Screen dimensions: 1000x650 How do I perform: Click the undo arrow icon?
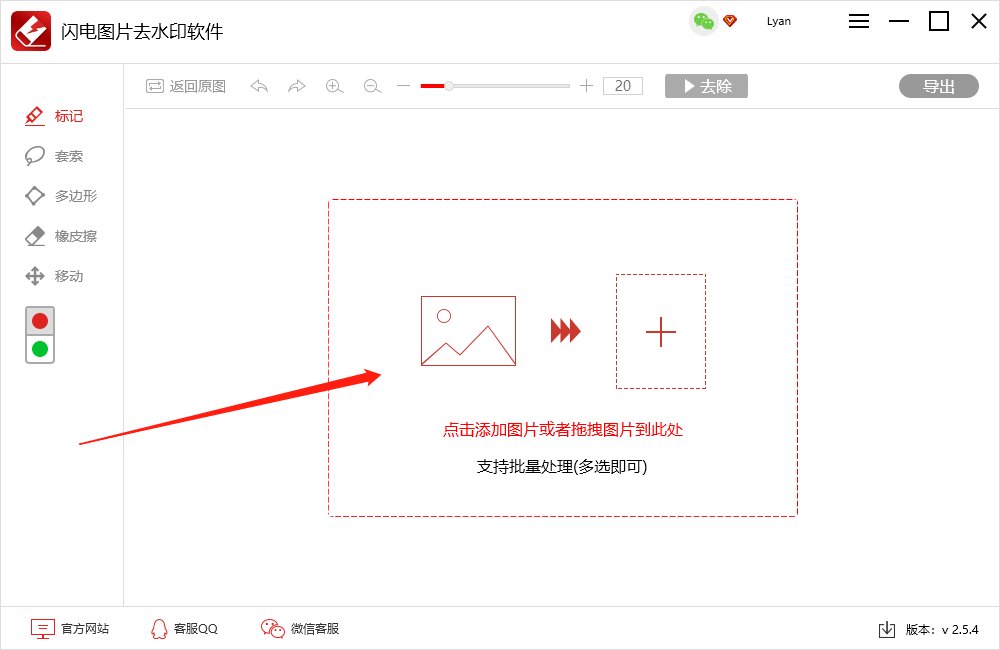pos(259,86)
